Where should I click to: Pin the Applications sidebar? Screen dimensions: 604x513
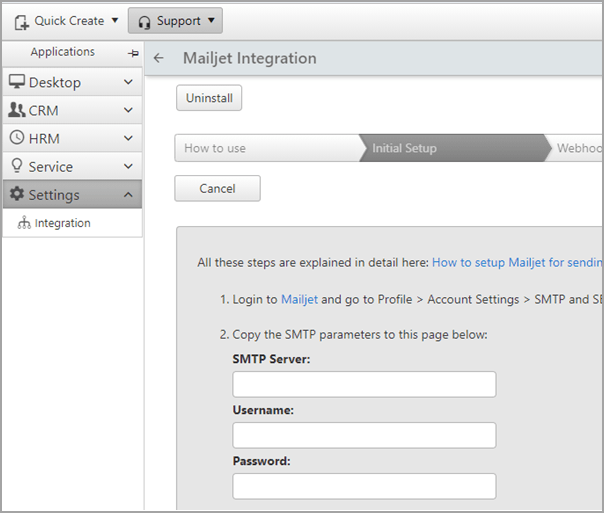click(x=133, y=53)
